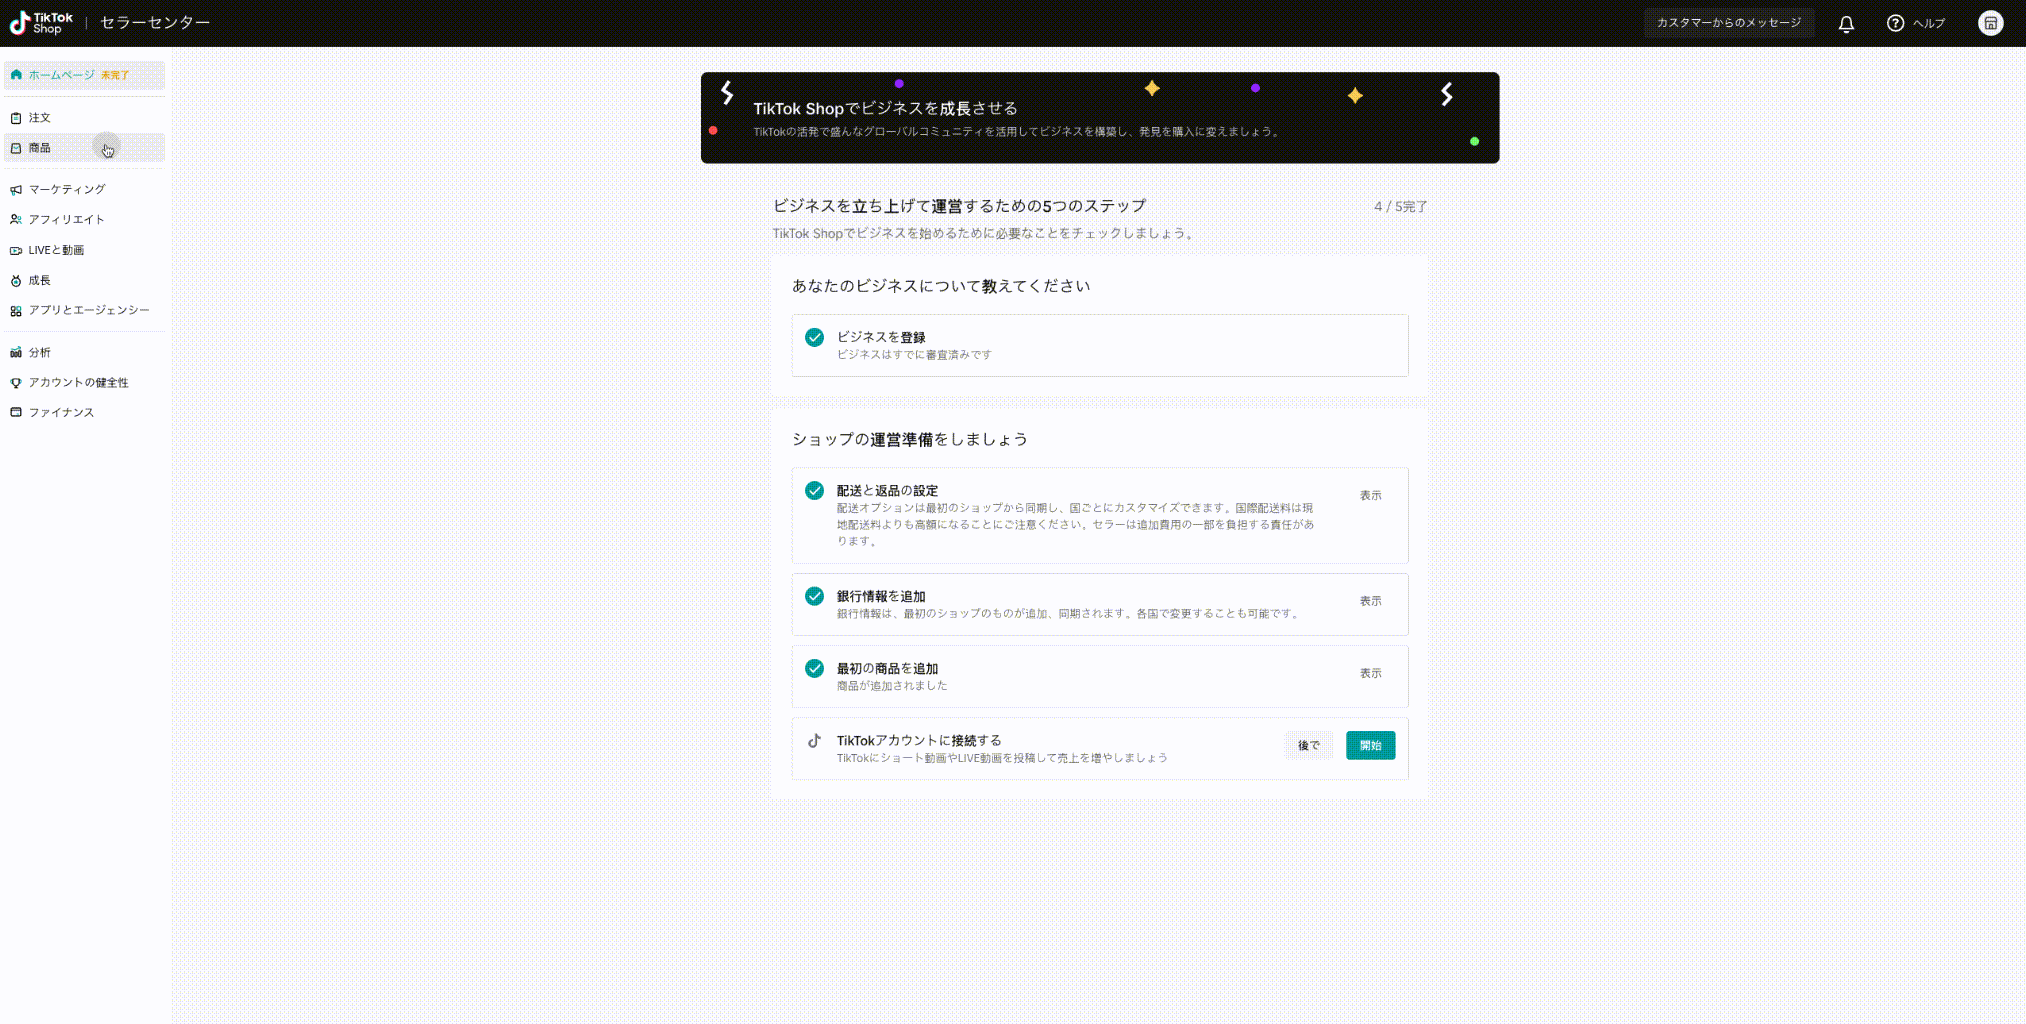Open 成長 menu
The width and height of the screenshot is (2026, 1024).
84,281
